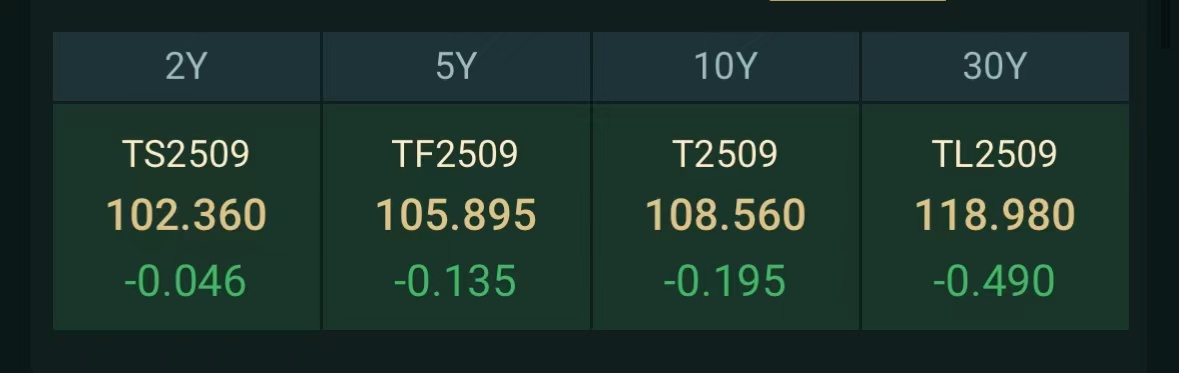Open the TS2509 contract card
The height and width of the screenshot is (373, 1179).
186,217
